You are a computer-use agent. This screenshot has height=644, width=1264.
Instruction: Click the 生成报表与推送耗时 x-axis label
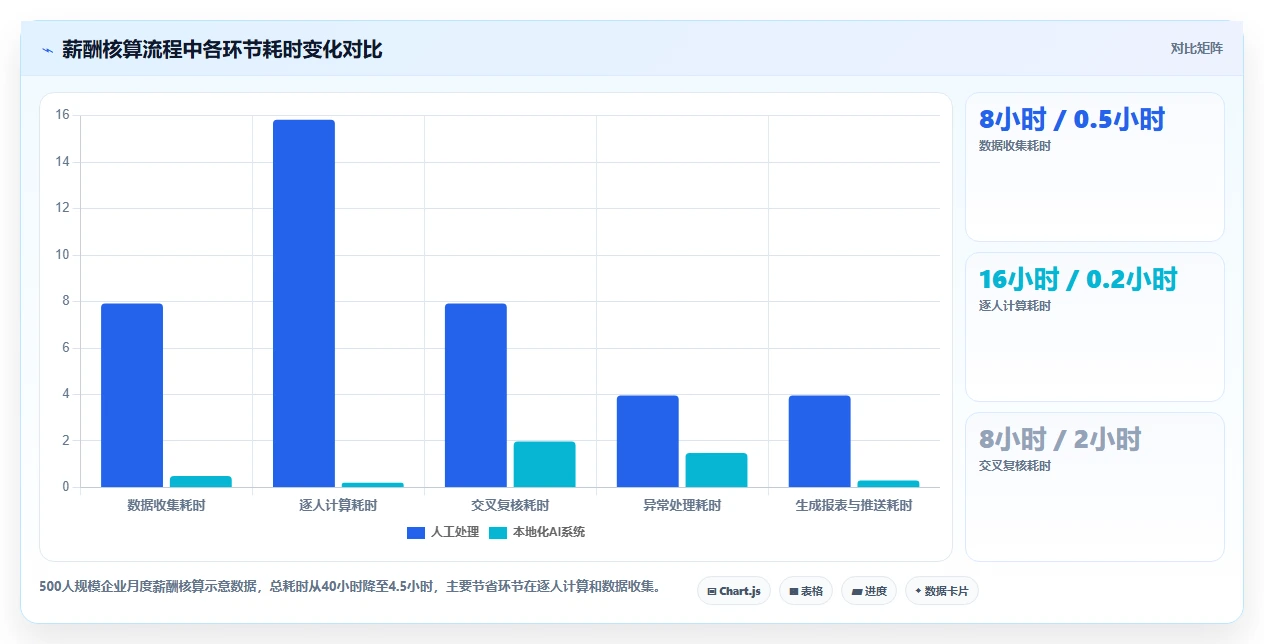854,505
